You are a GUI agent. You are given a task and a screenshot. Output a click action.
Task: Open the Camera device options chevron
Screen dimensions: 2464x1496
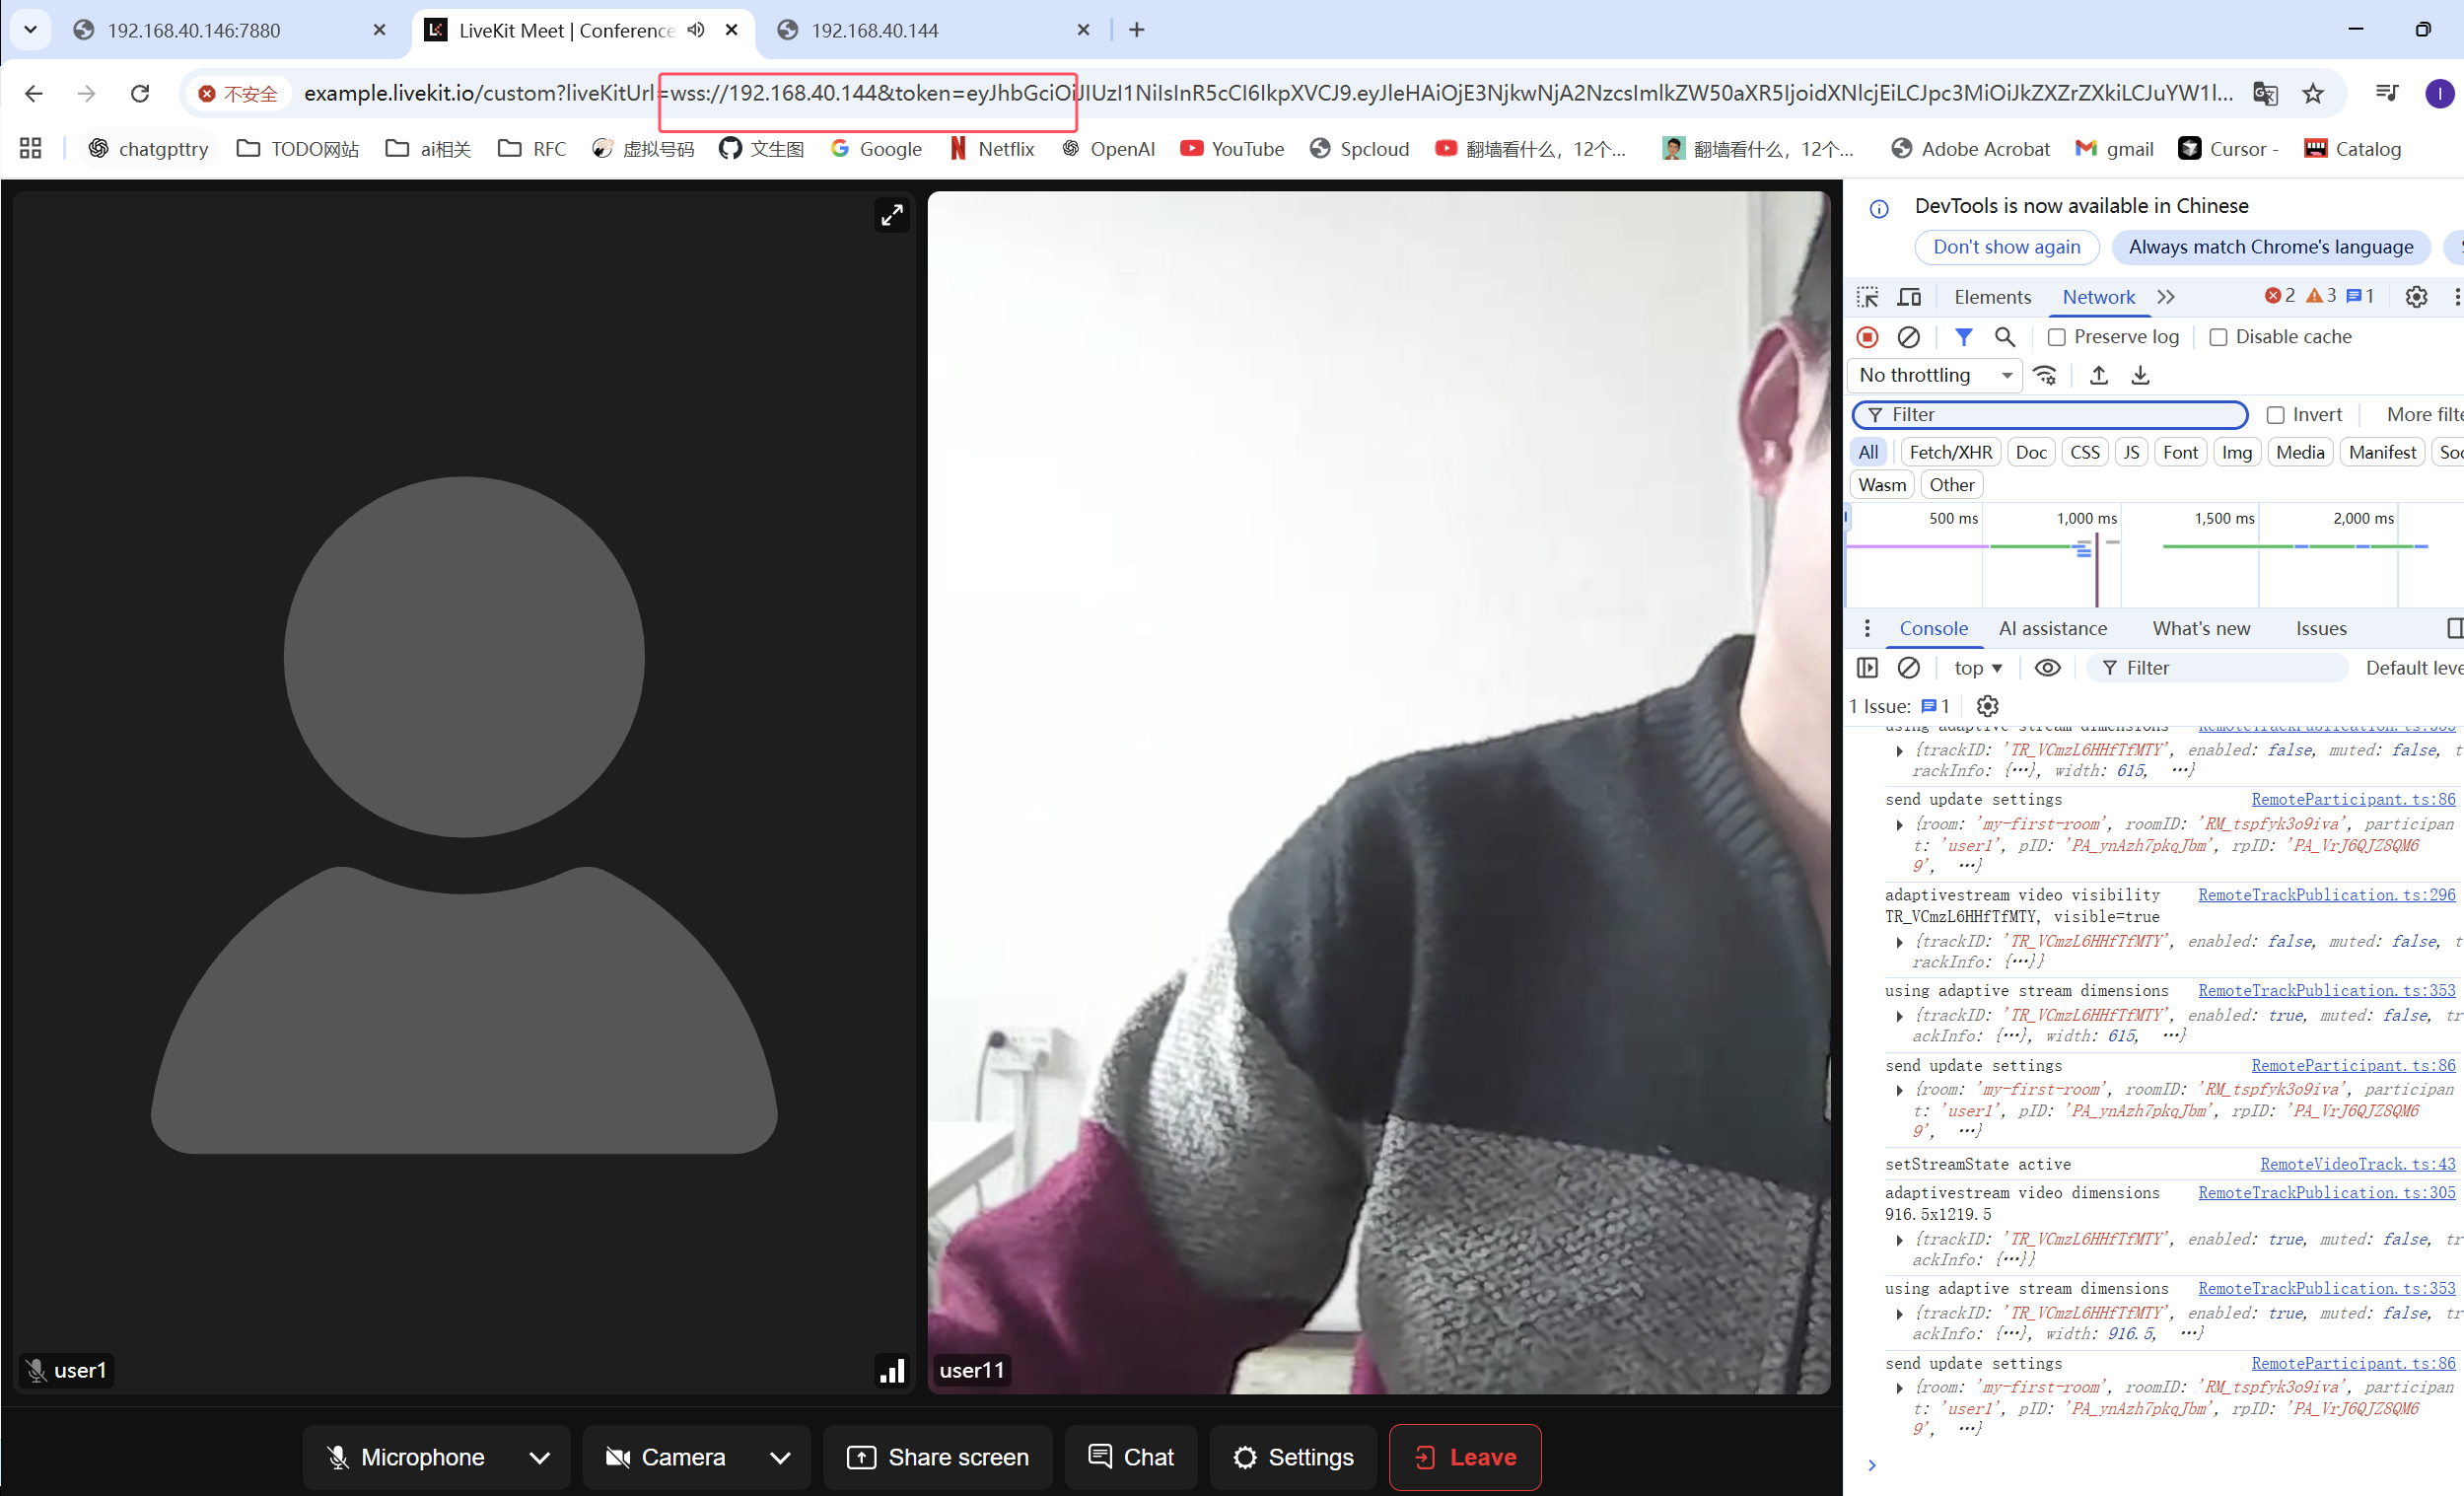(x=780, y=1457)
